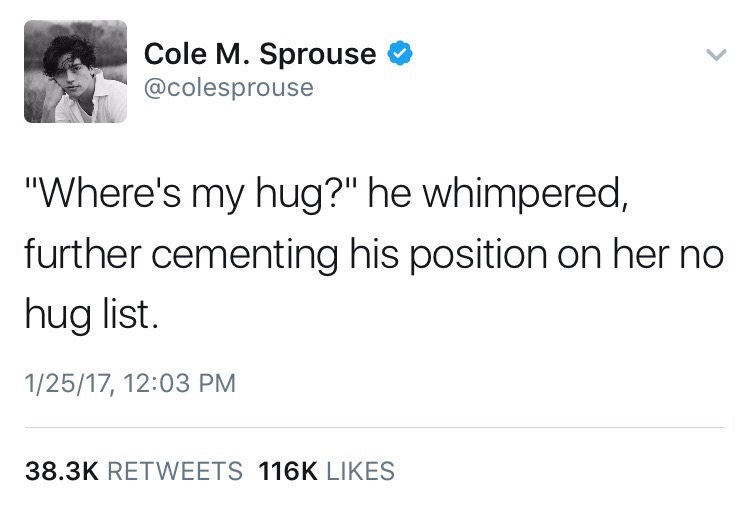Viewport: 750px width, 510px height.
Task: Click the blue verified badge icon
Action: tap(400, 54)
